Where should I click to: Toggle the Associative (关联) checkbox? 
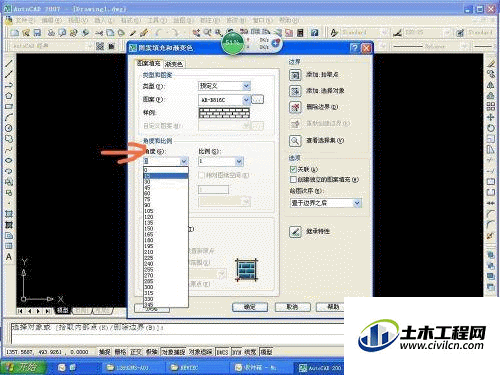pyautogui.click(x=293, y=169)
